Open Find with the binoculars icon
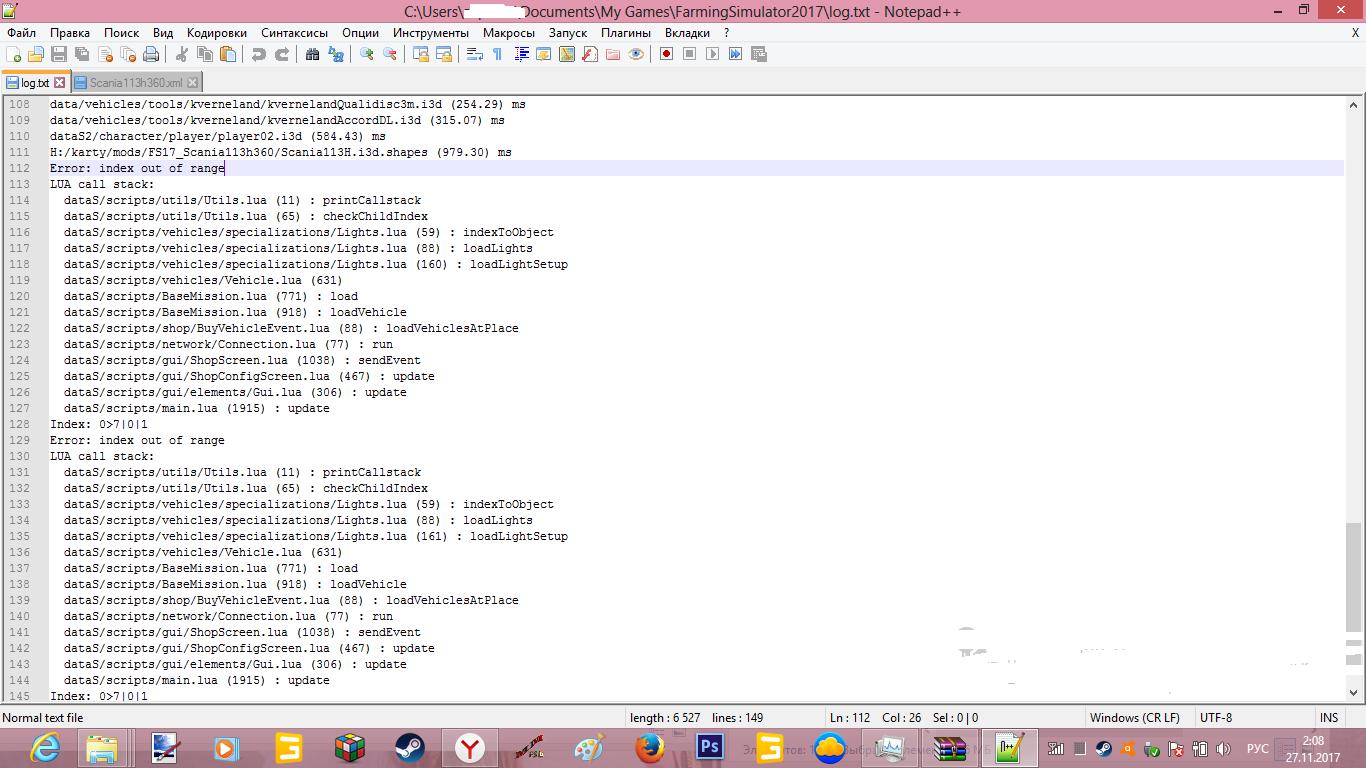Image resolution: width=1366 pixels, height=768 pixels. (x=312, y=54)
